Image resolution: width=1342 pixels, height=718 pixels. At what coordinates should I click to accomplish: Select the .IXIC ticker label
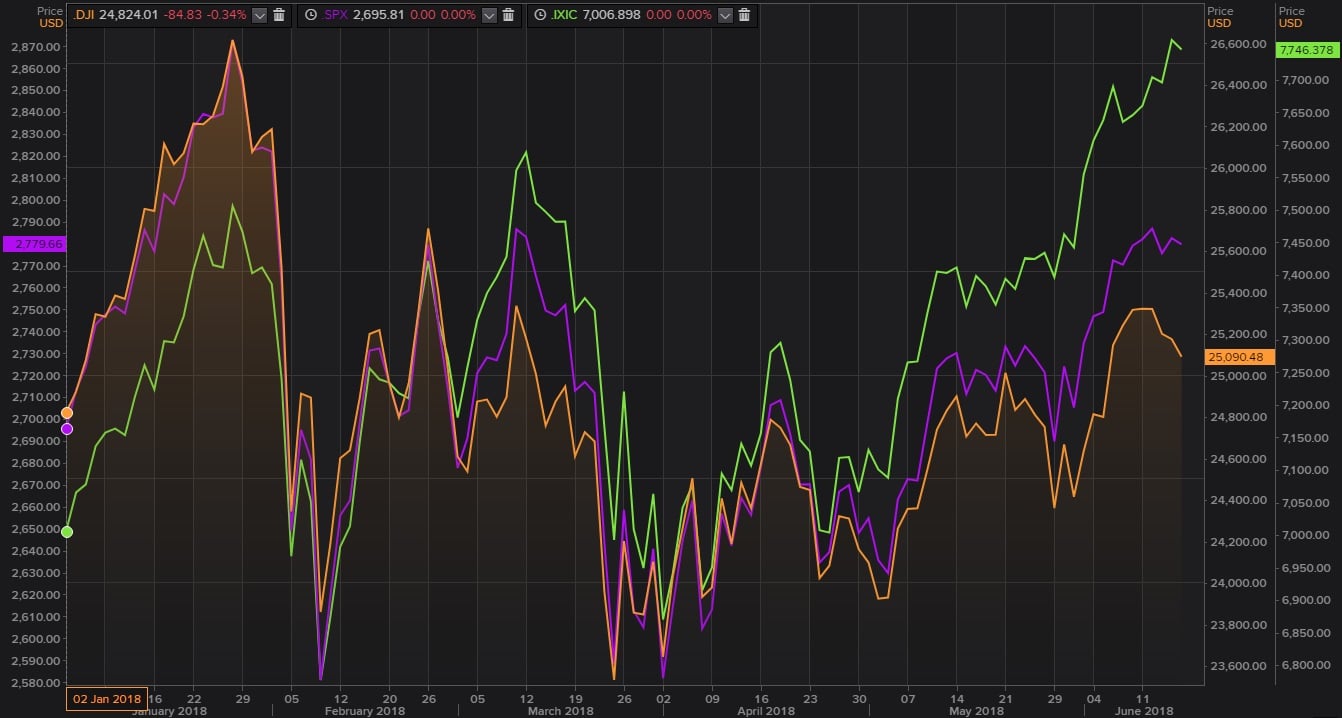pos(566,15)
